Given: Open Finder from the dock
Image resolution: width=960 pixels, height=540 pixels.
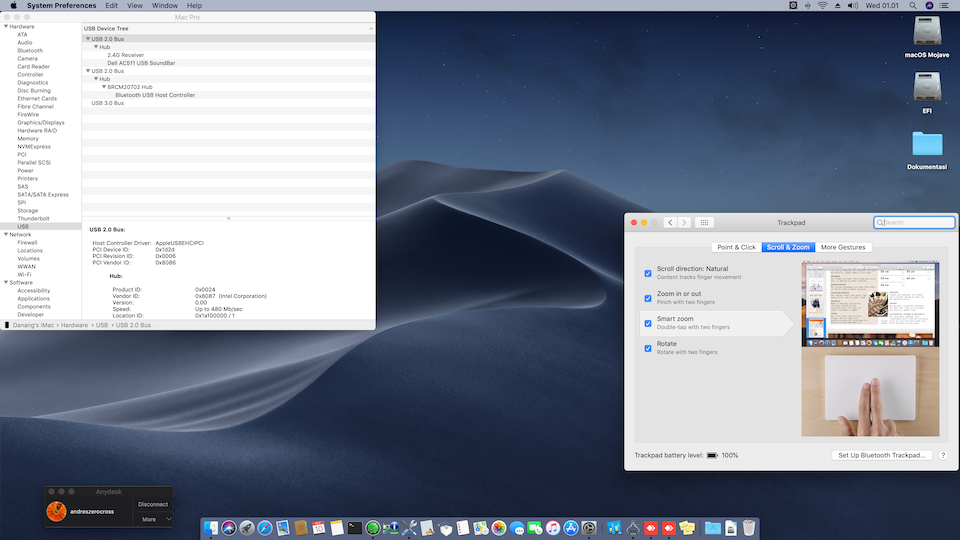Looking at the screenshot, I should (x=212, y=527).
